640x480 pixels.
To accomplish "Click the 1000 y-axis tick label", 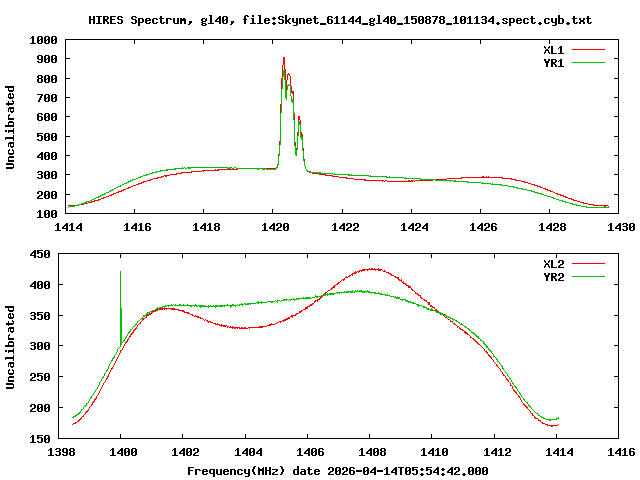I will point(43,40).
